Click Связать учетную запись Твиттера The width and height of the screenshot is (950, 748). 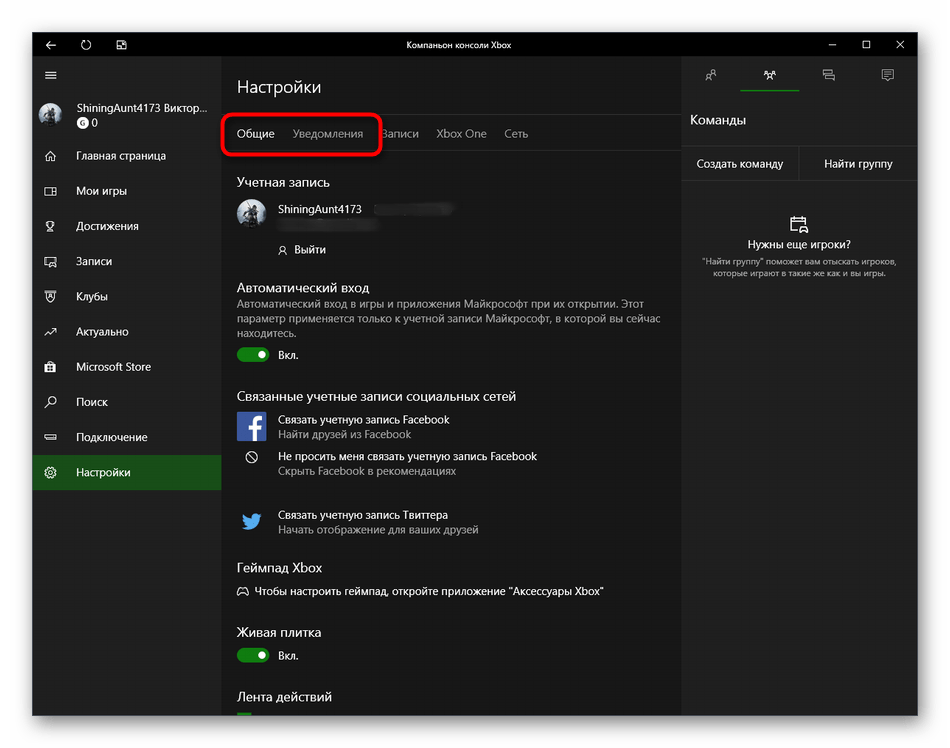coord(363,515)
